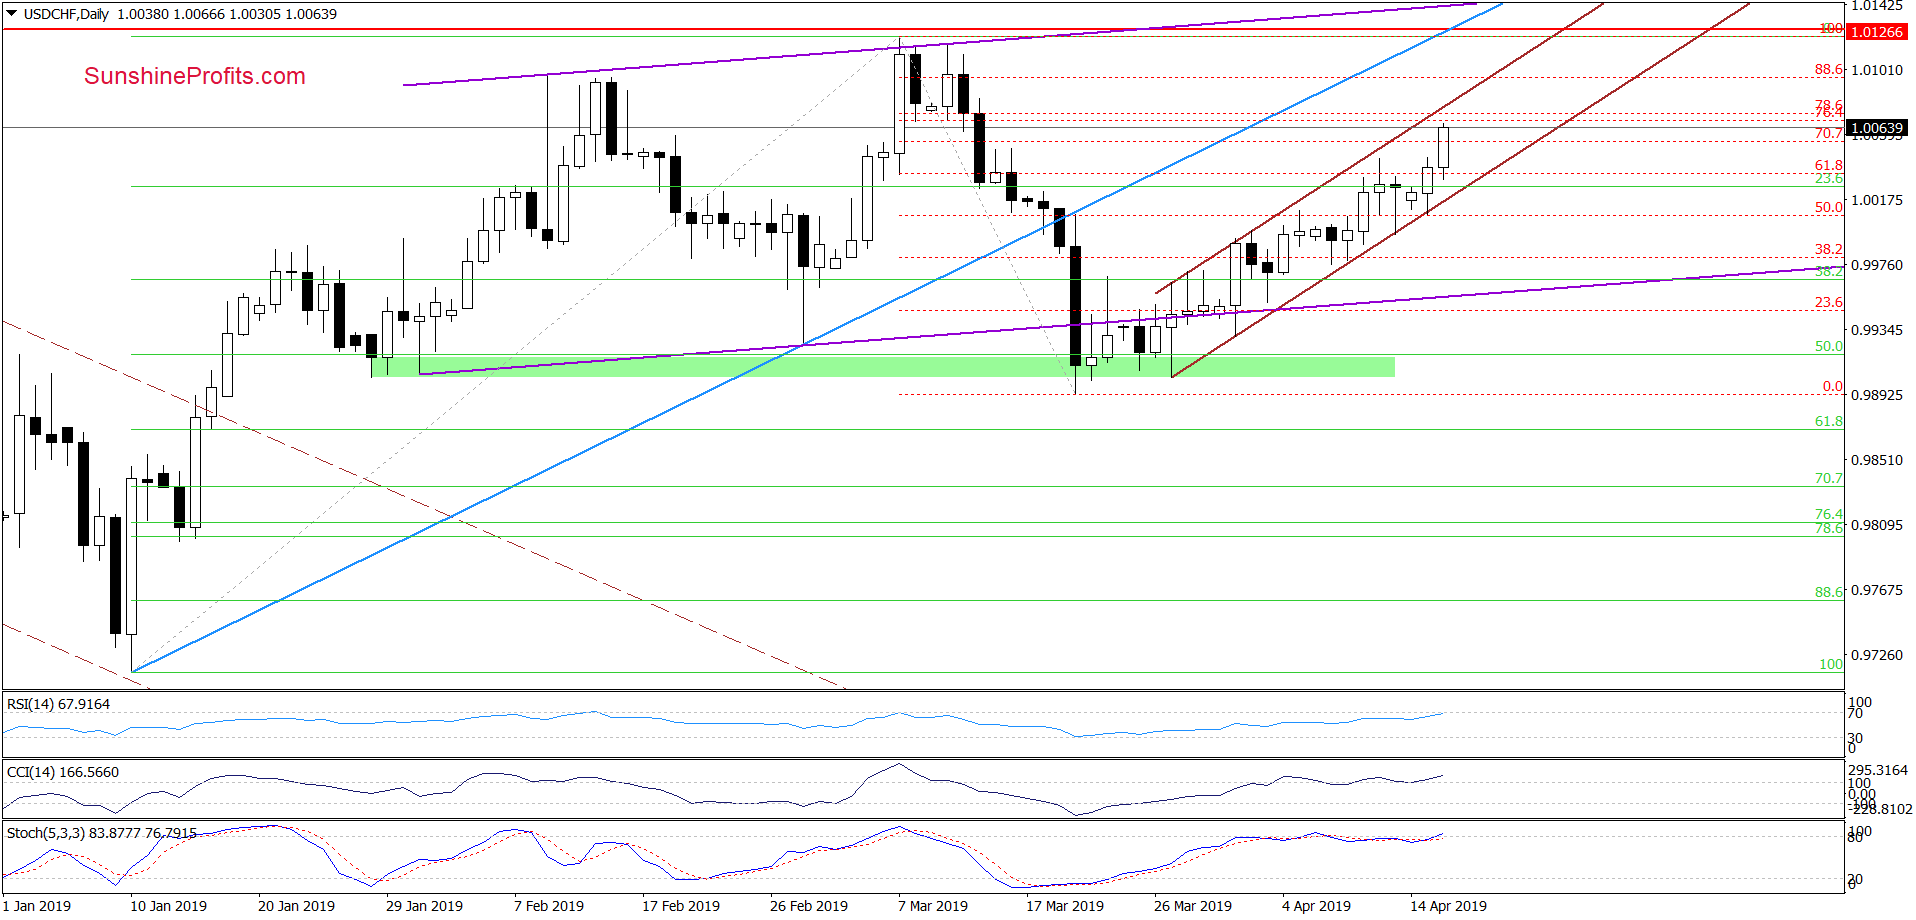The image size is (1916, 920).
Task: Click the 17 Mar 2019 date label
Action: tap(1065, 906)
